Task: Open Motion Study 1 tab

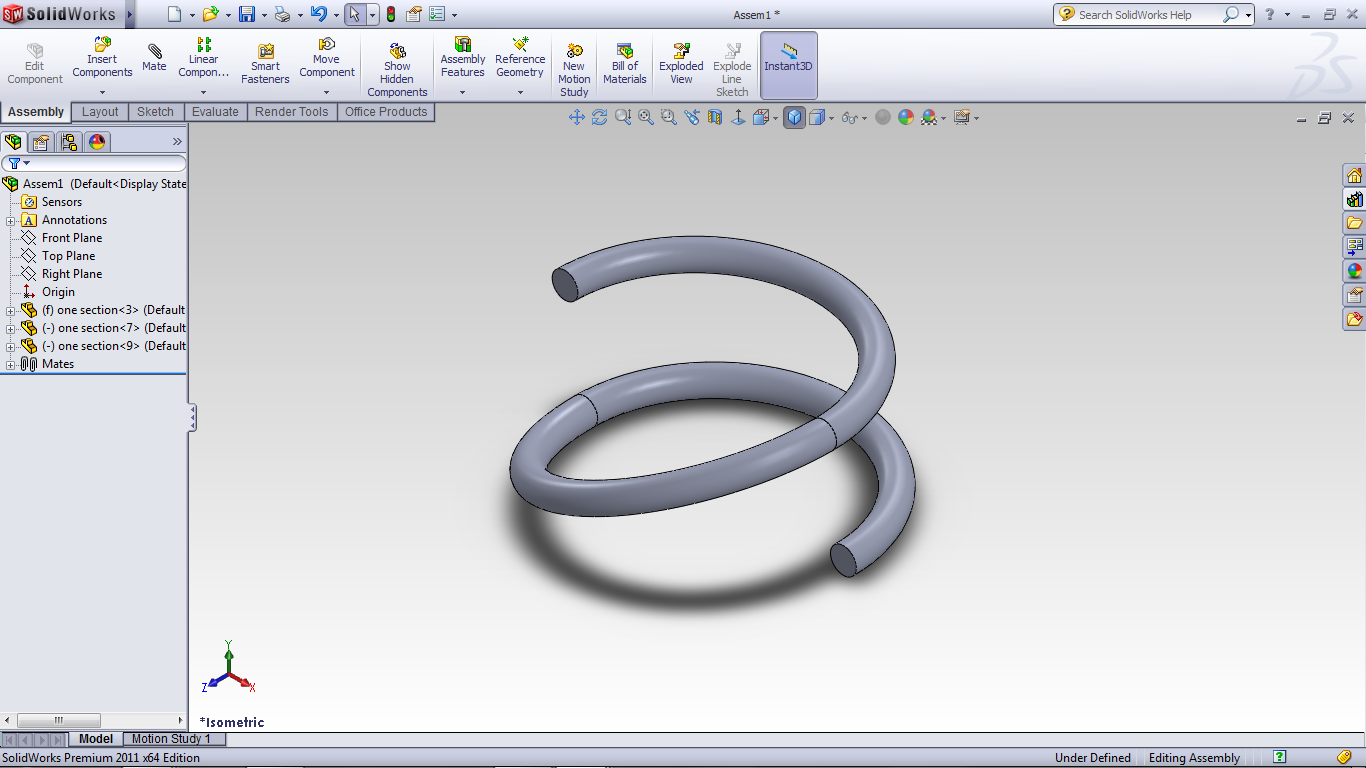Action: 171,739
